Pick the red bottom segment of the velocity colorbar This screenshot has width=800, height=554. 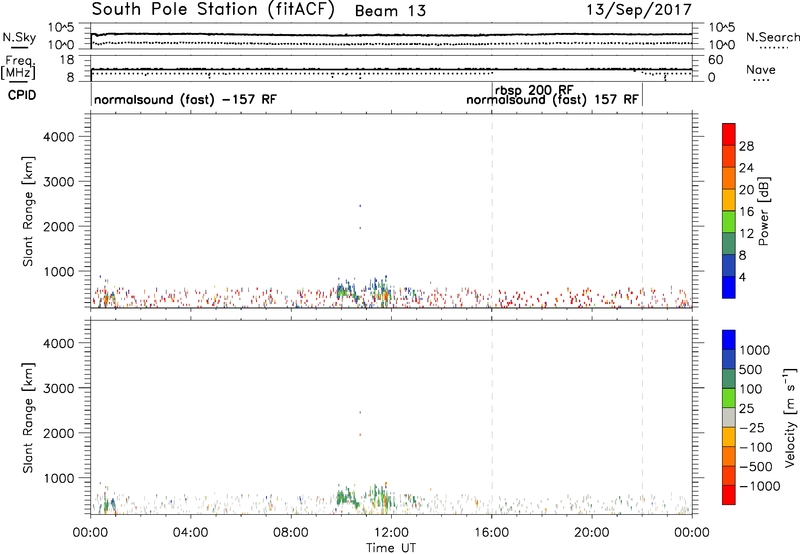pyautogui.click(x=729, y=495)
